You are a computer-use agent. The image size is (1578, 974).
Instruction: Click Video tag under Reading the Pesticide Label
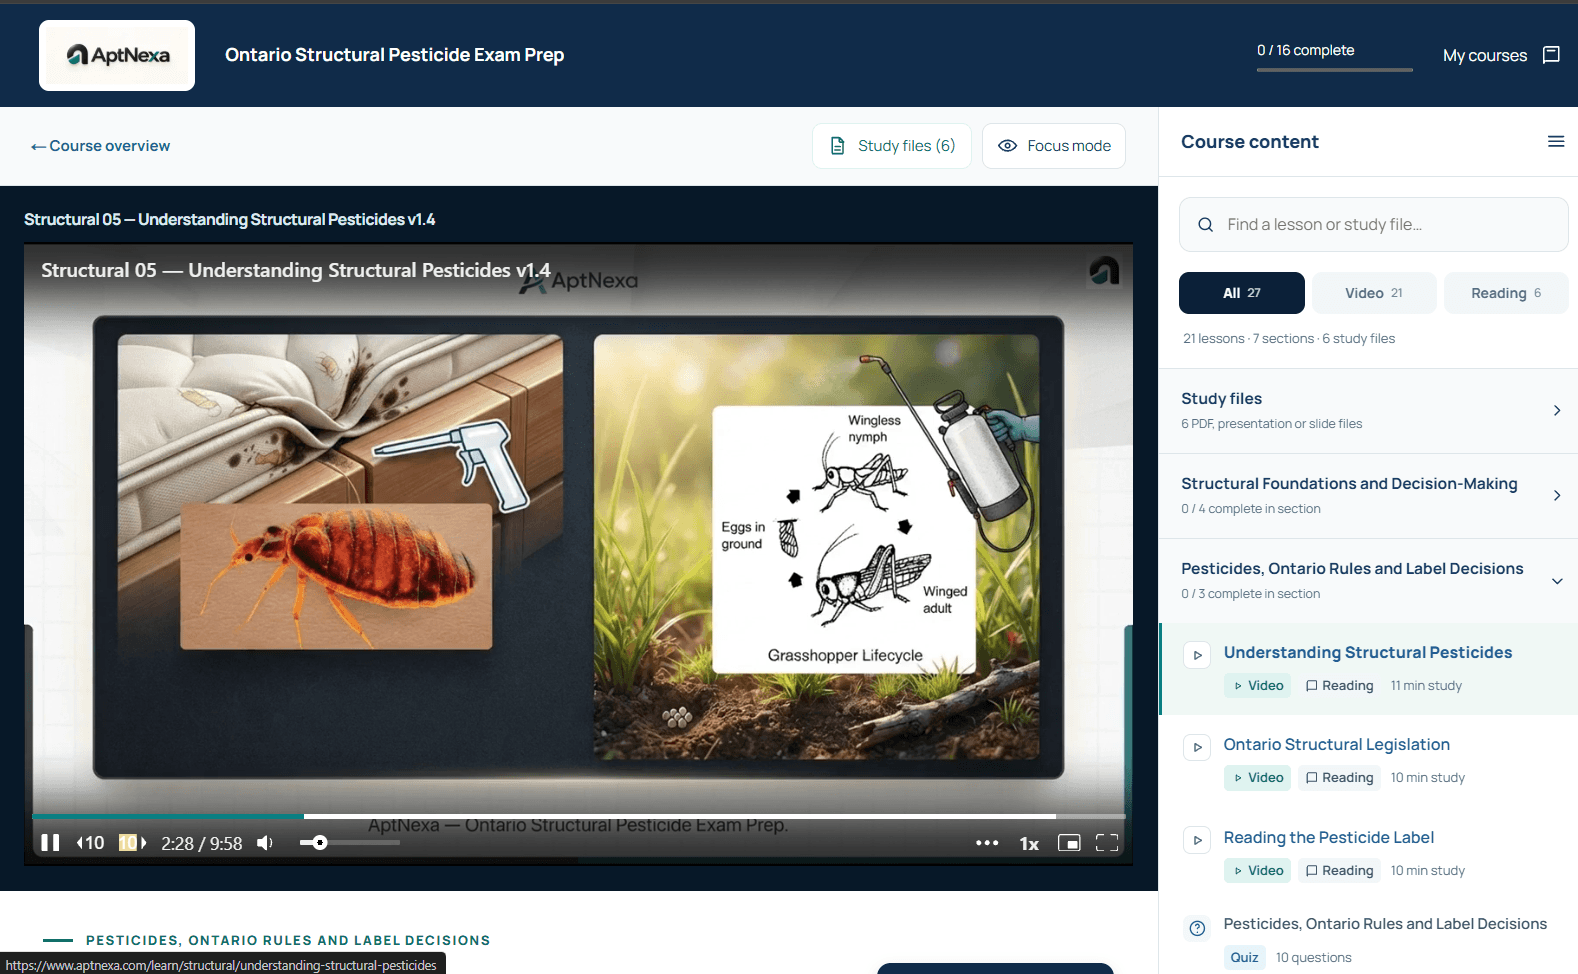point(1258,870)
